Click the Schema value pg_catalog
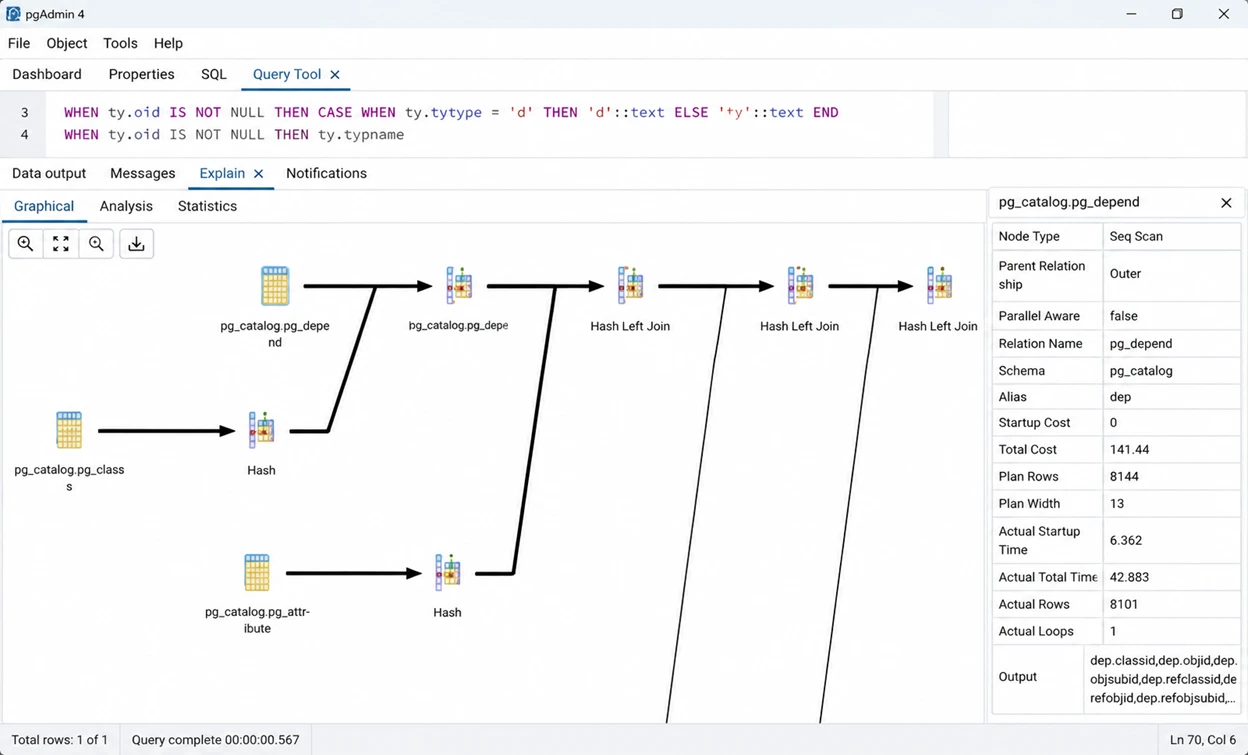The width and height of the screenshot is (1248, 755). point(1141,370)
